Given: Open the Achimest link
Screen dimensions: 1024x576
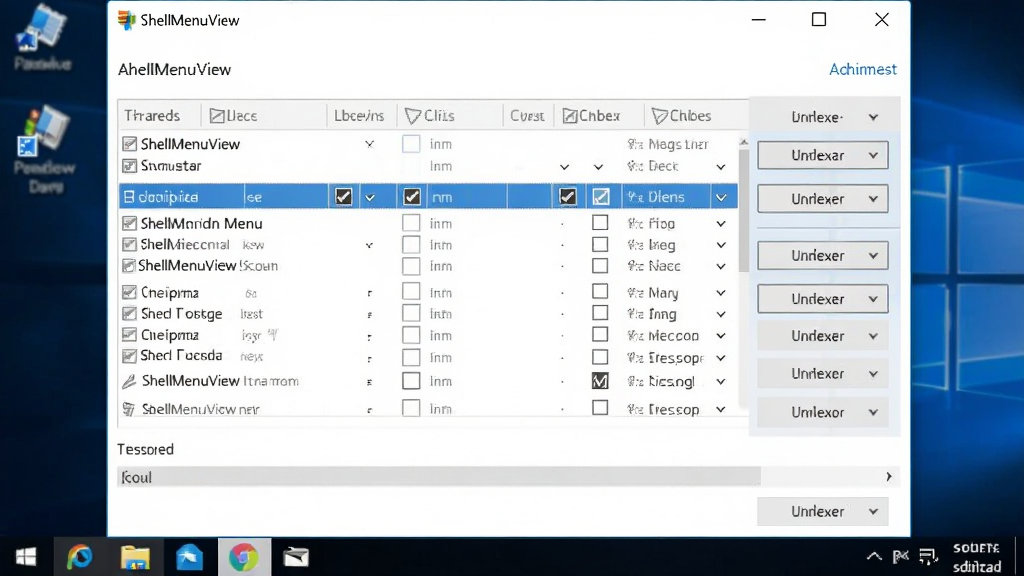Looking at the screenshot, I should [x=863, y=69].
